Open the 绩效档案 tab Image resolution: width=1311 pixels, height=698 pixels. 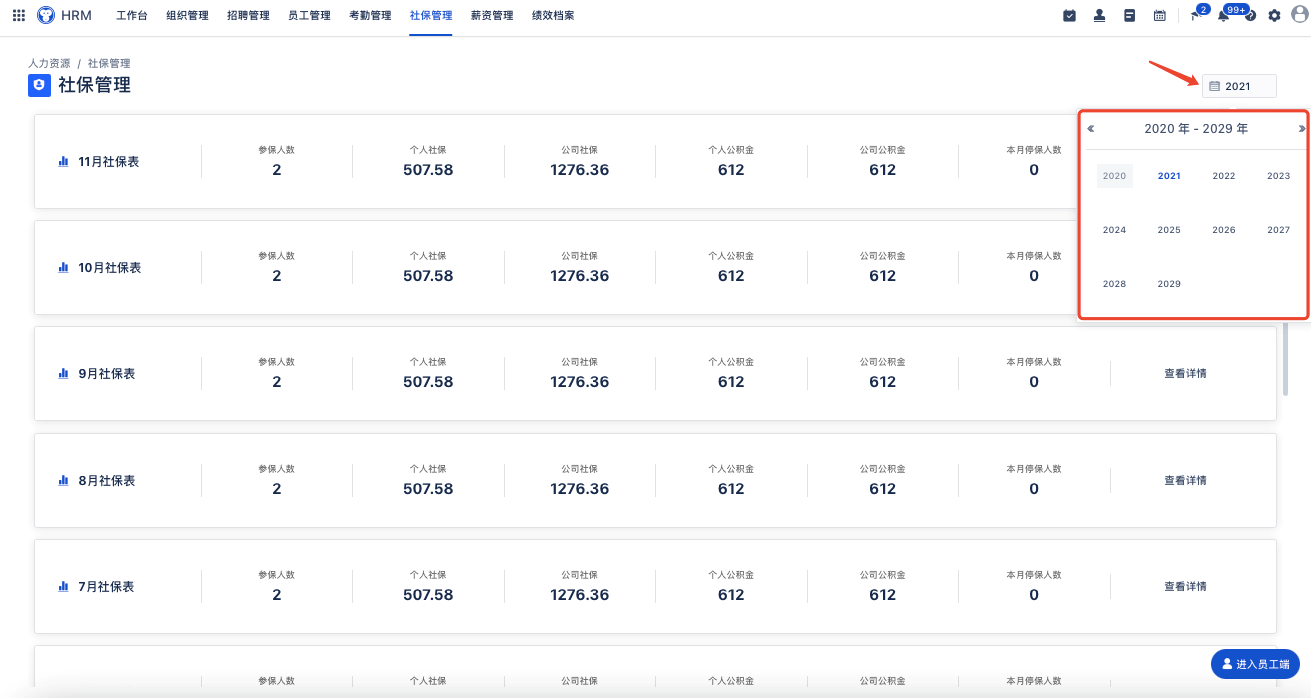(553, 16)
